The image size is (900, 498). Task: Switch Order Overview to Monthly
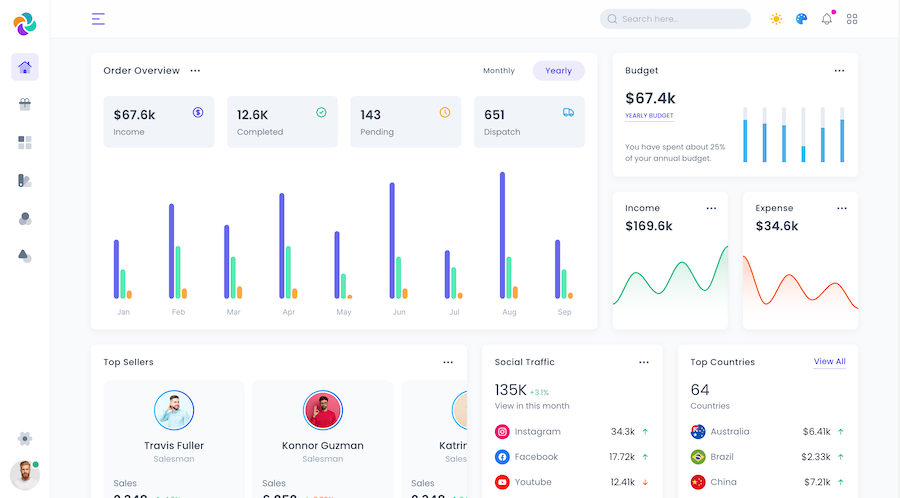click(499, 71)
